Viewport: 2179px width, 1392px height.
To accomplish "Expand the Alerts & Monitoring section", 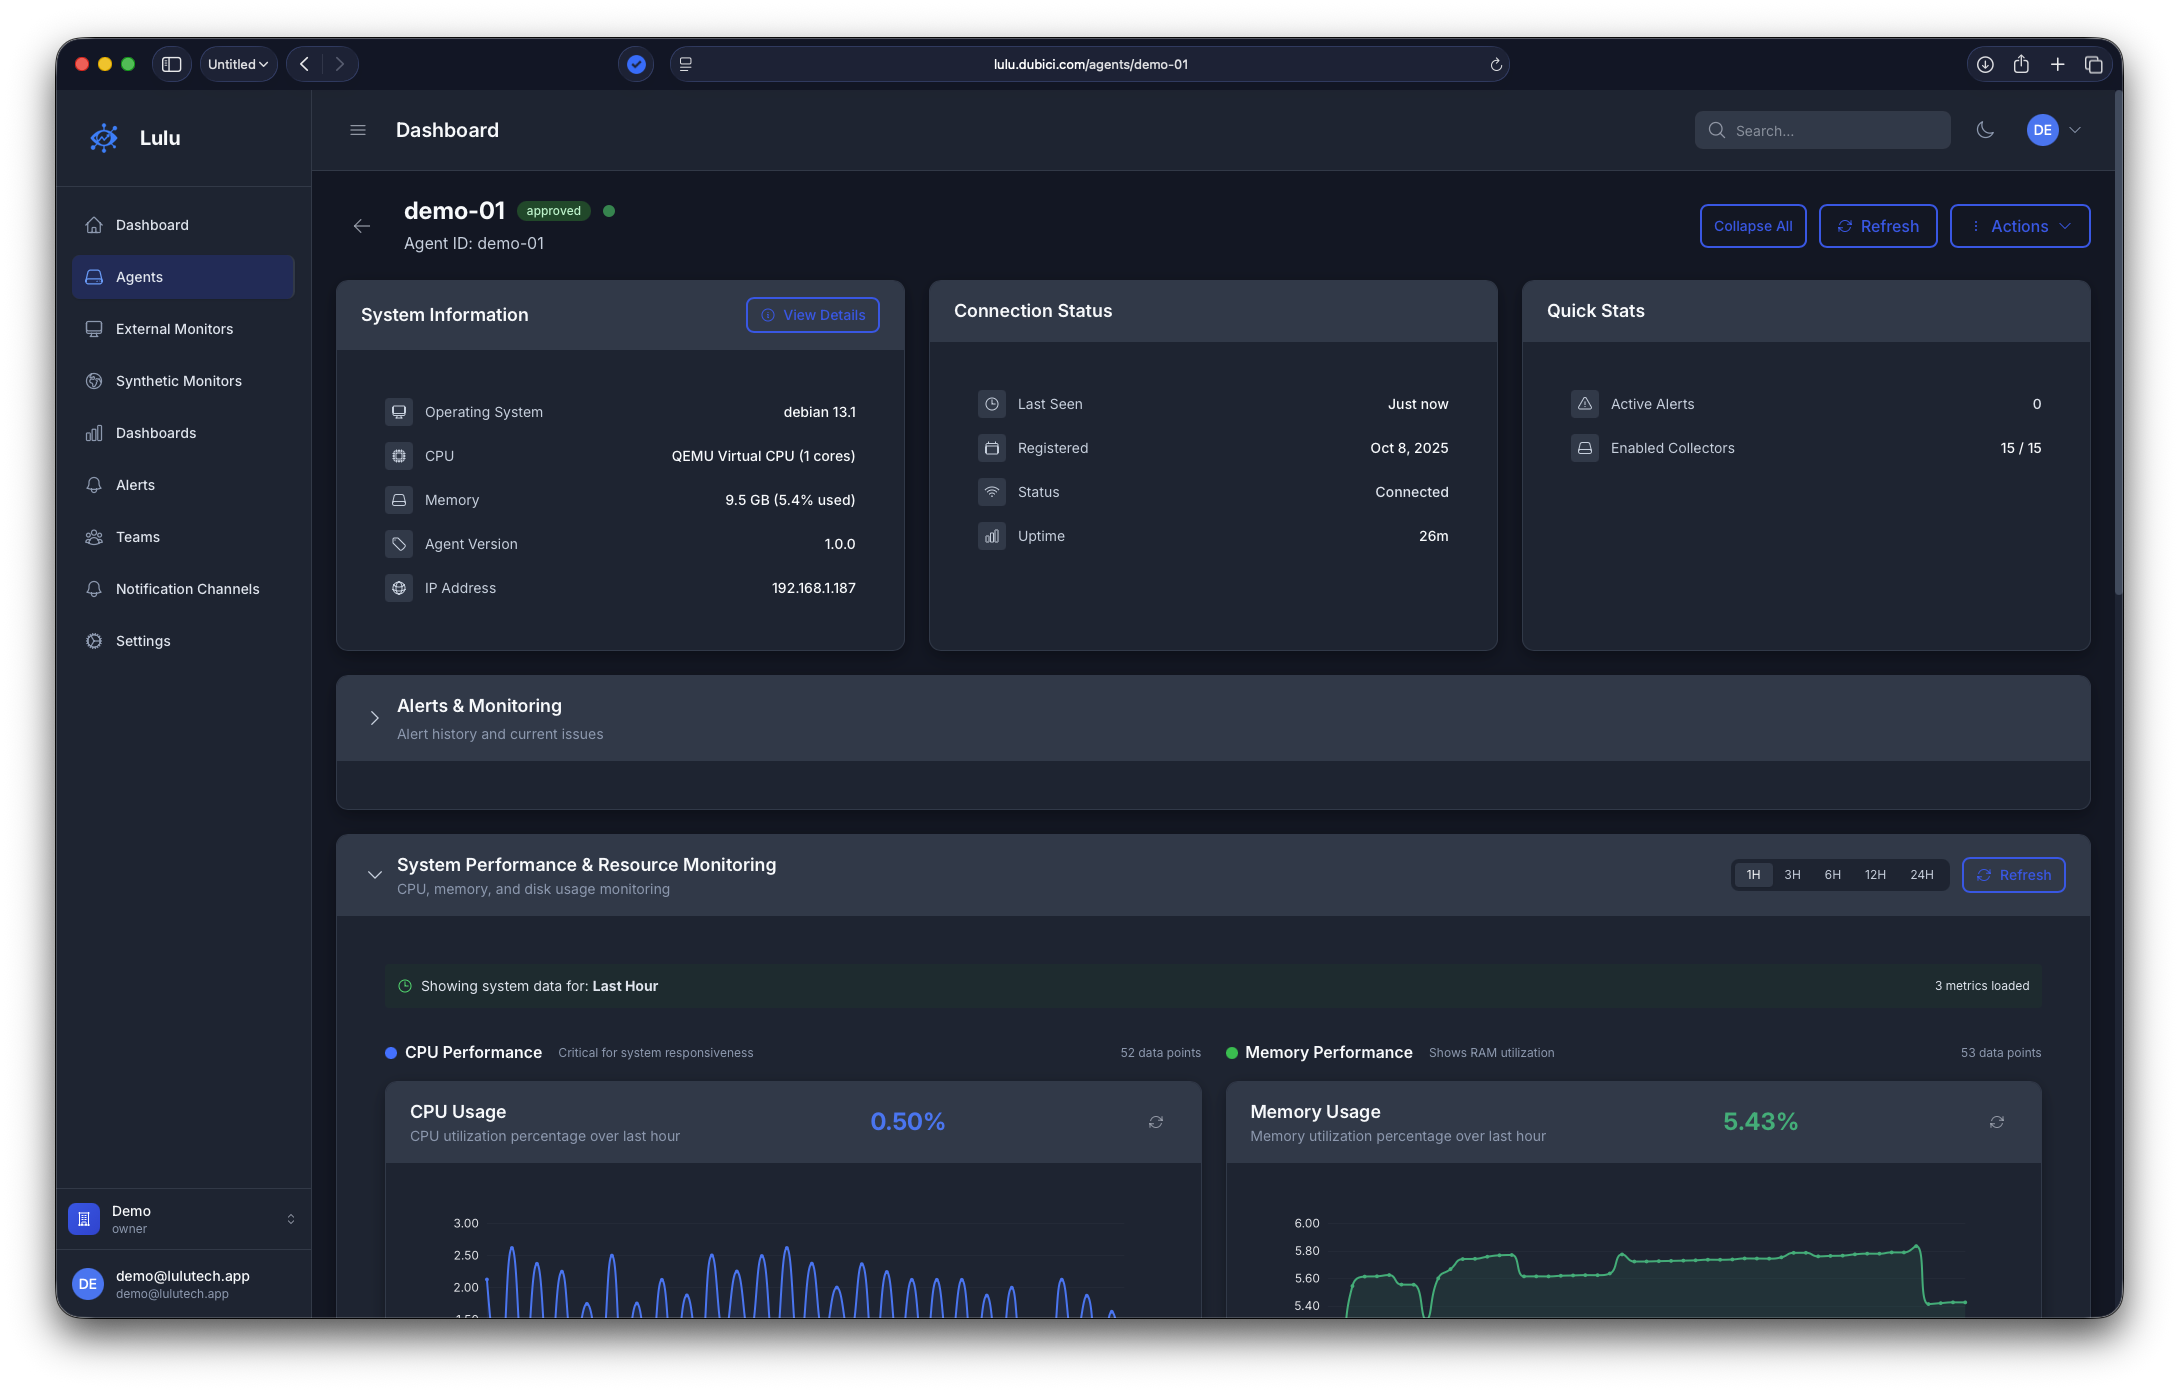I will (x=375, y=718).
